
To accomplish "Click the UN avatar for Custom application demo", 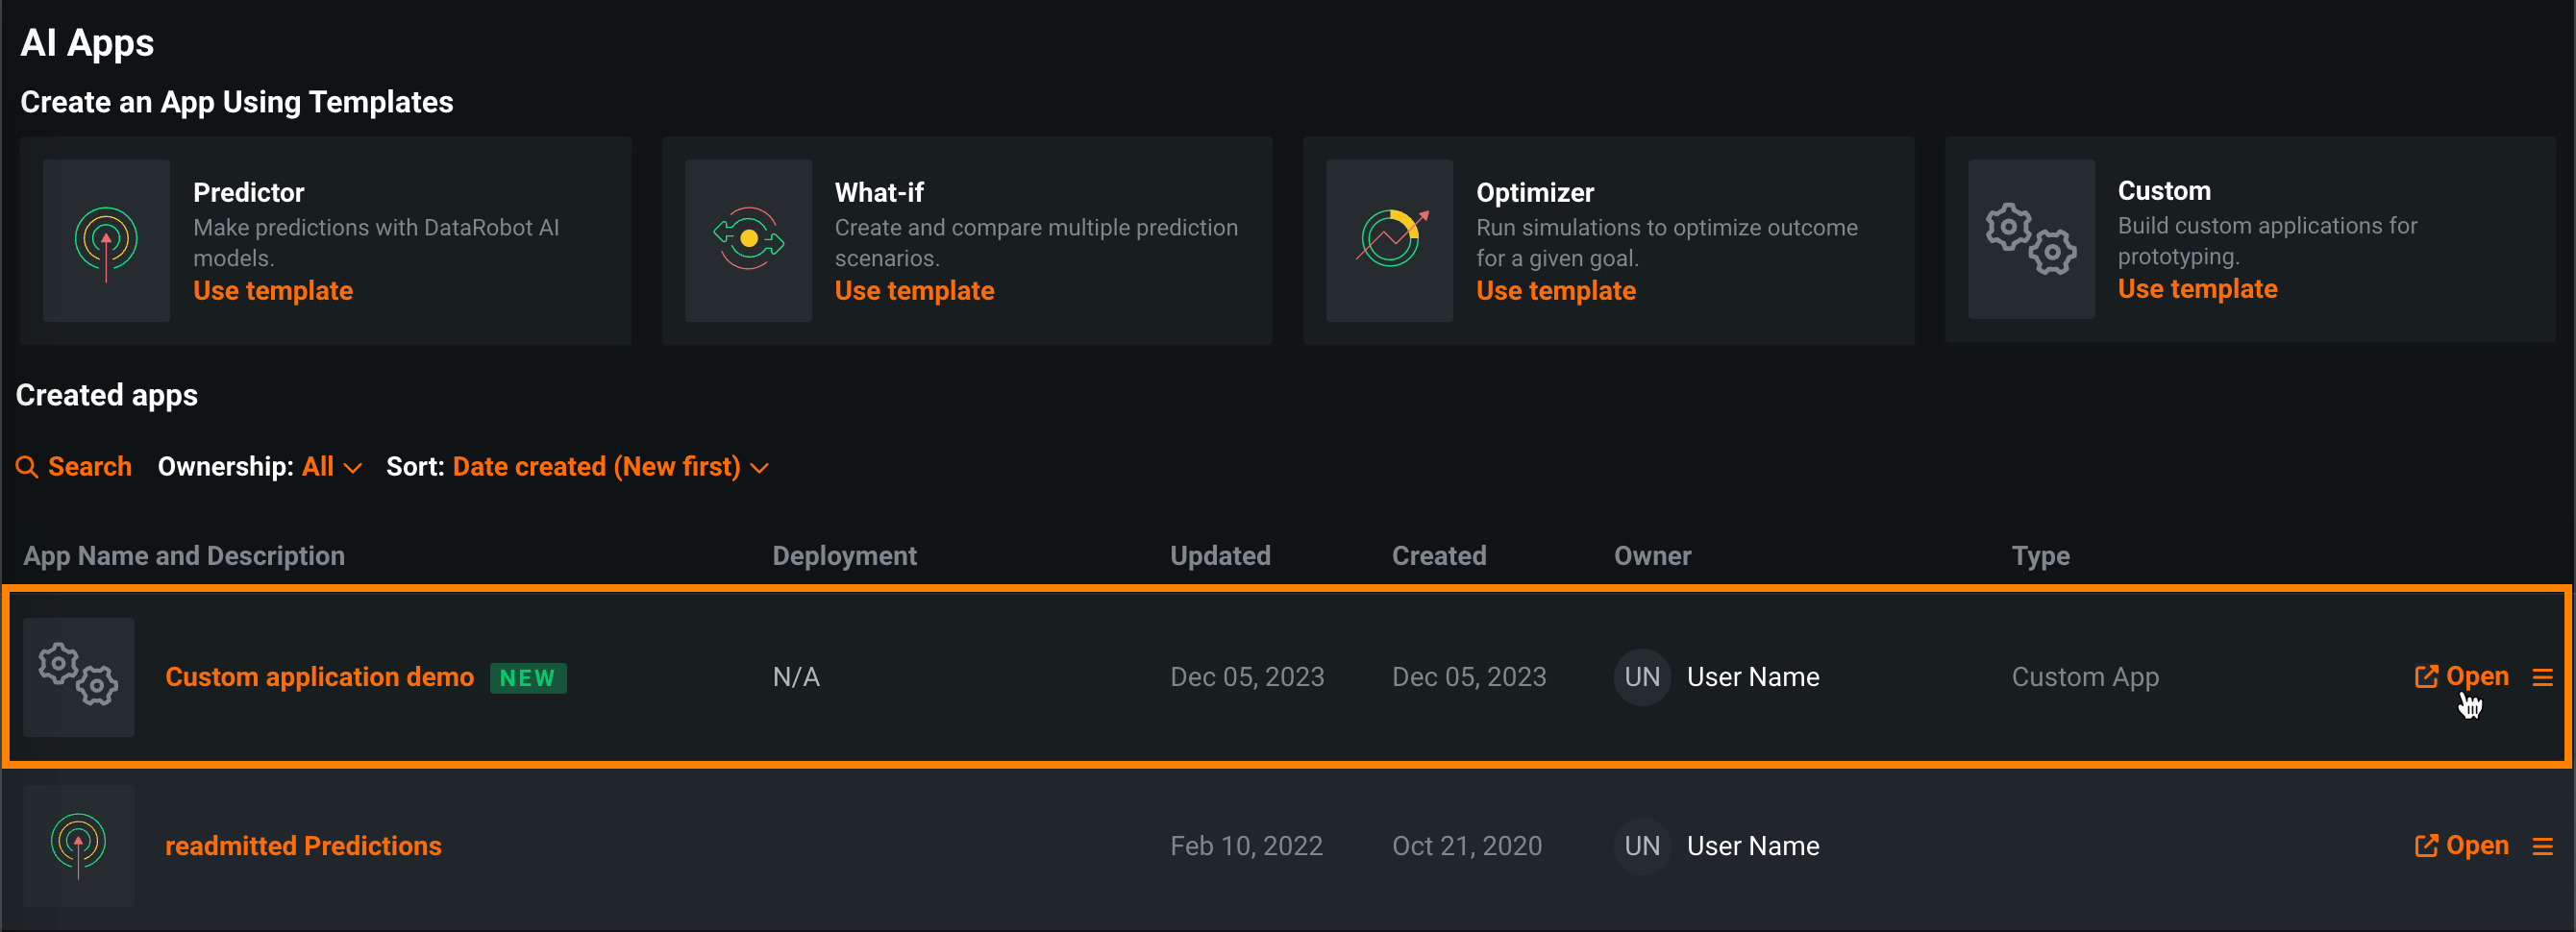I will (1642, 677).
